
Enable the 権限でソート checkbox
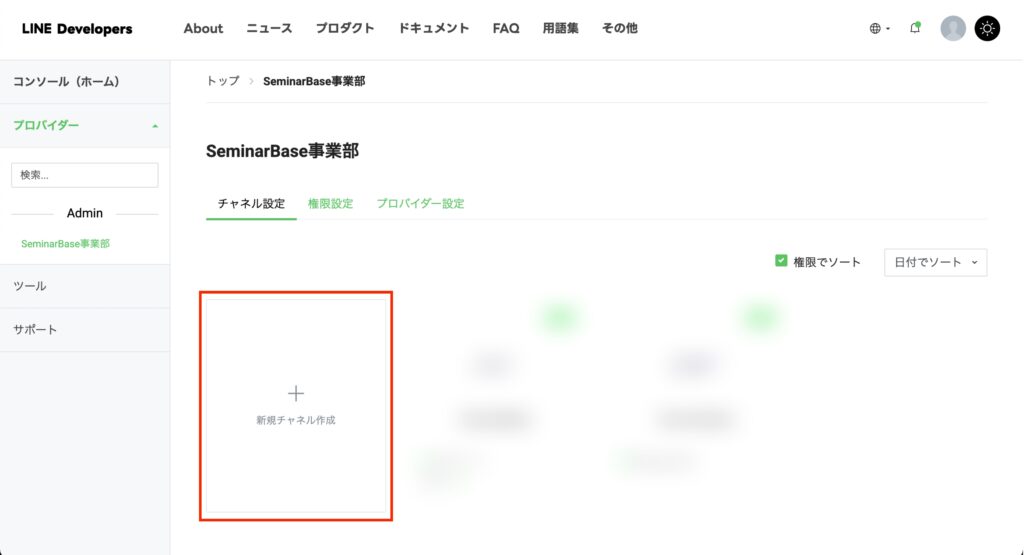[782, 261]
